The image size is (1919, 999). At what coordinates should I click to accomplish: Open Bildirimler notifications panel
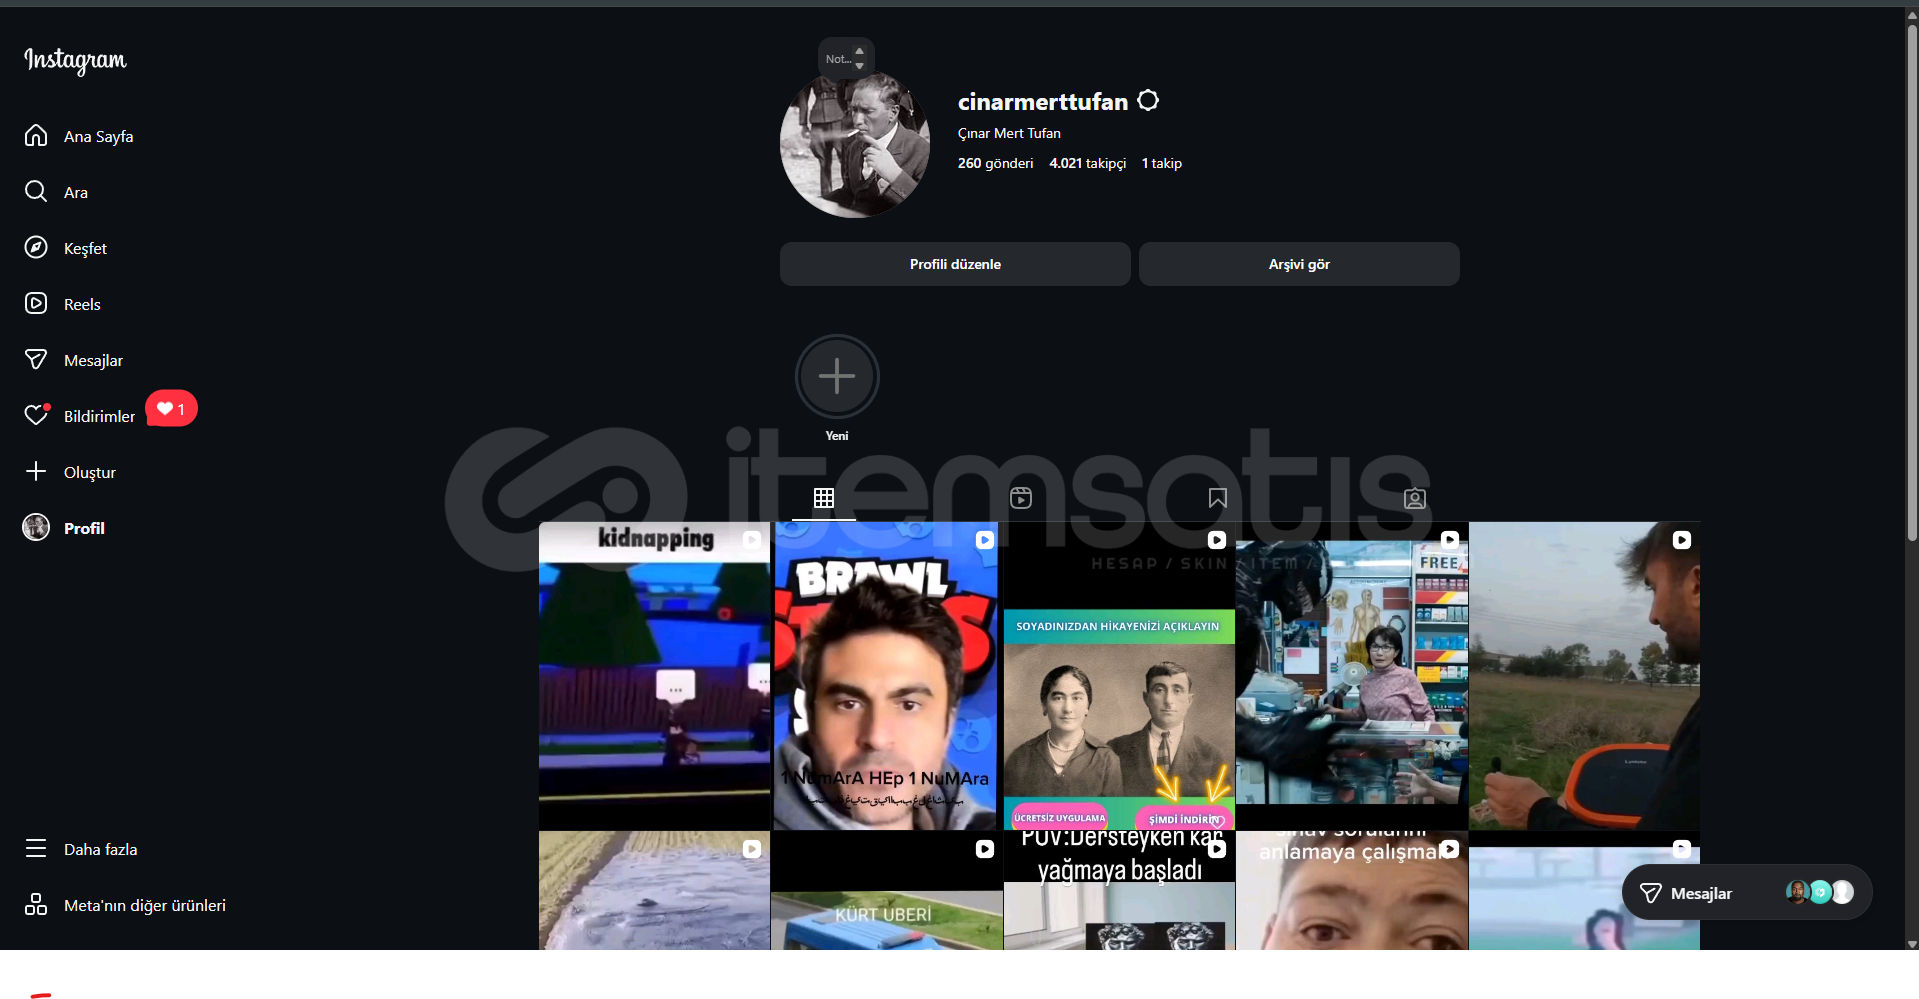point(79,416)
